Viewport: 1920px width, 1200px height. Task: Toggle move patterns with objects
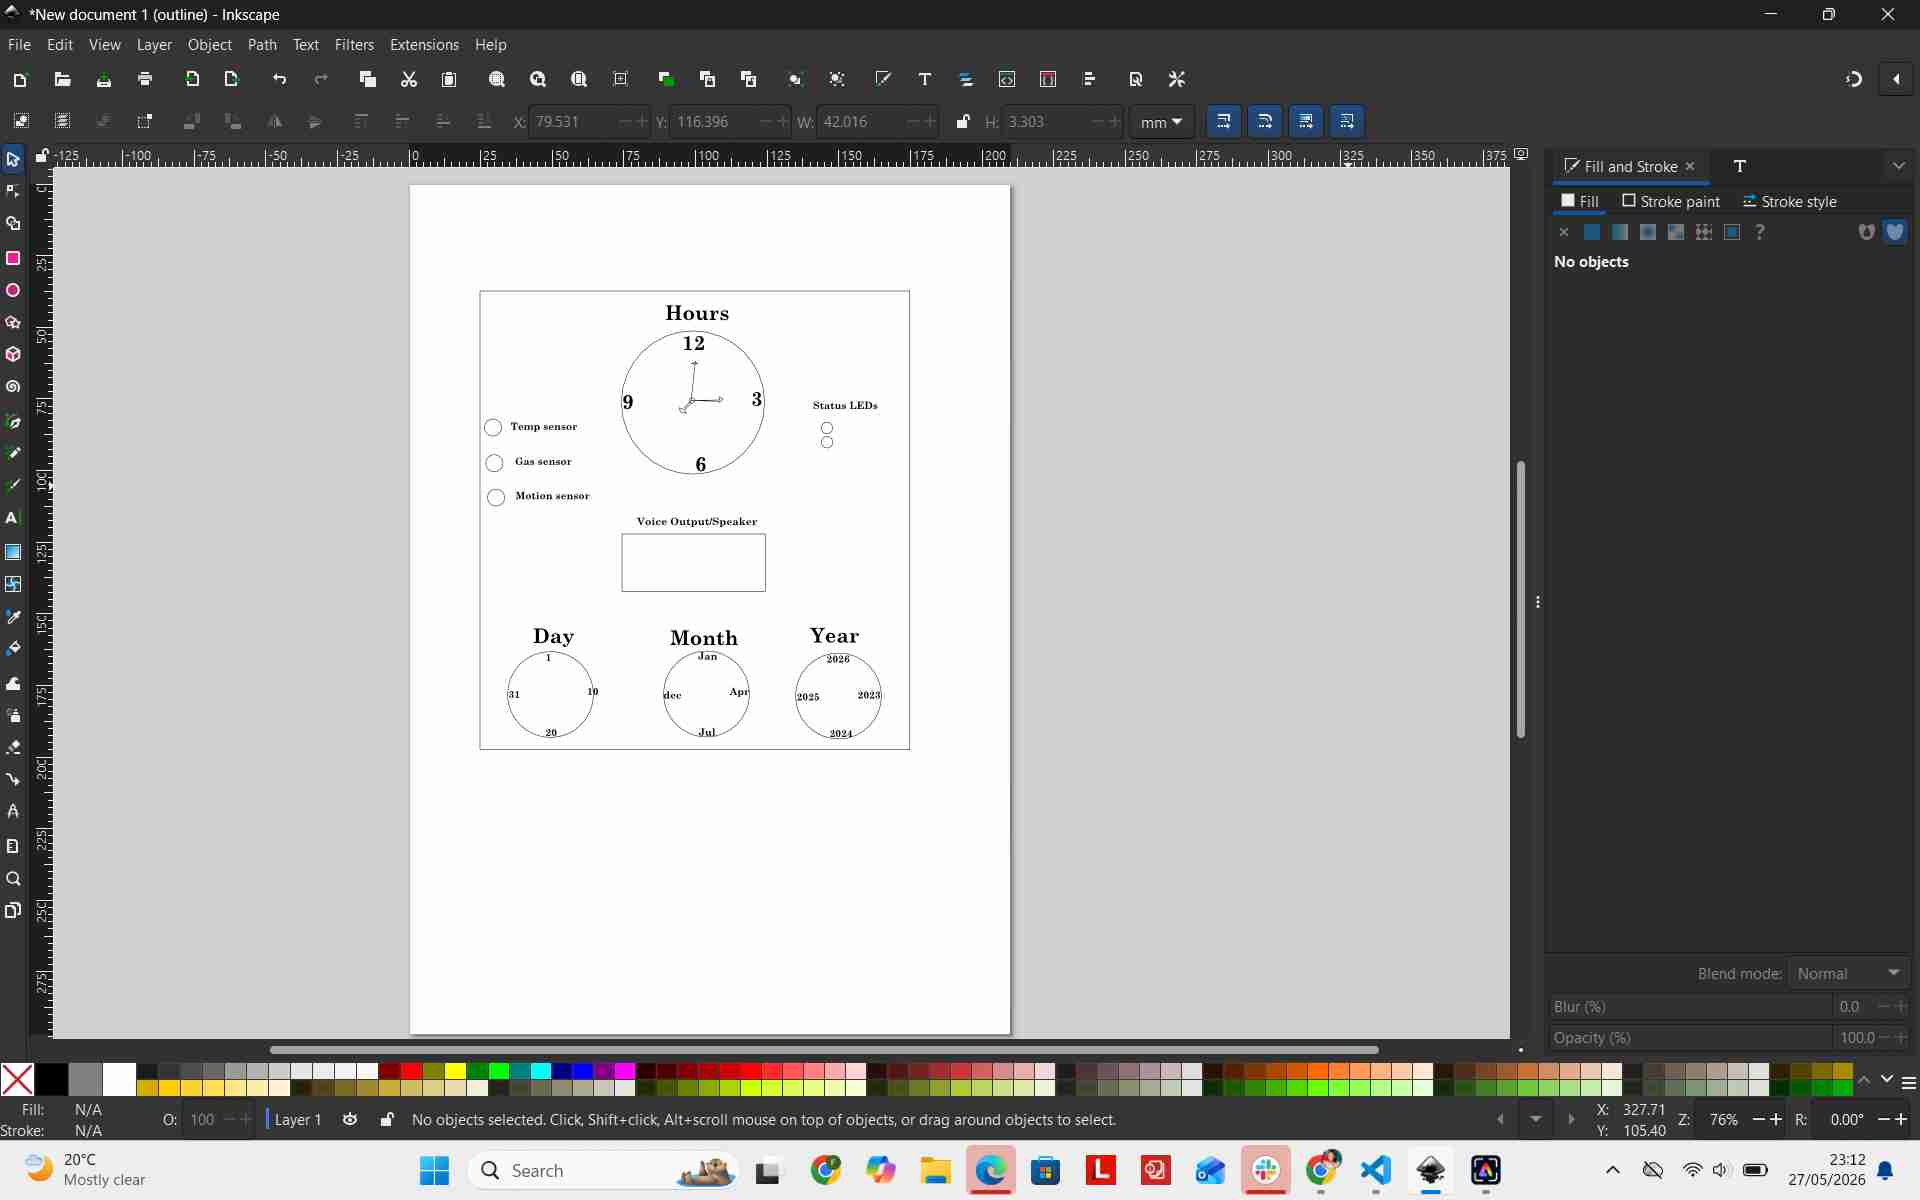pos(1347,122)
